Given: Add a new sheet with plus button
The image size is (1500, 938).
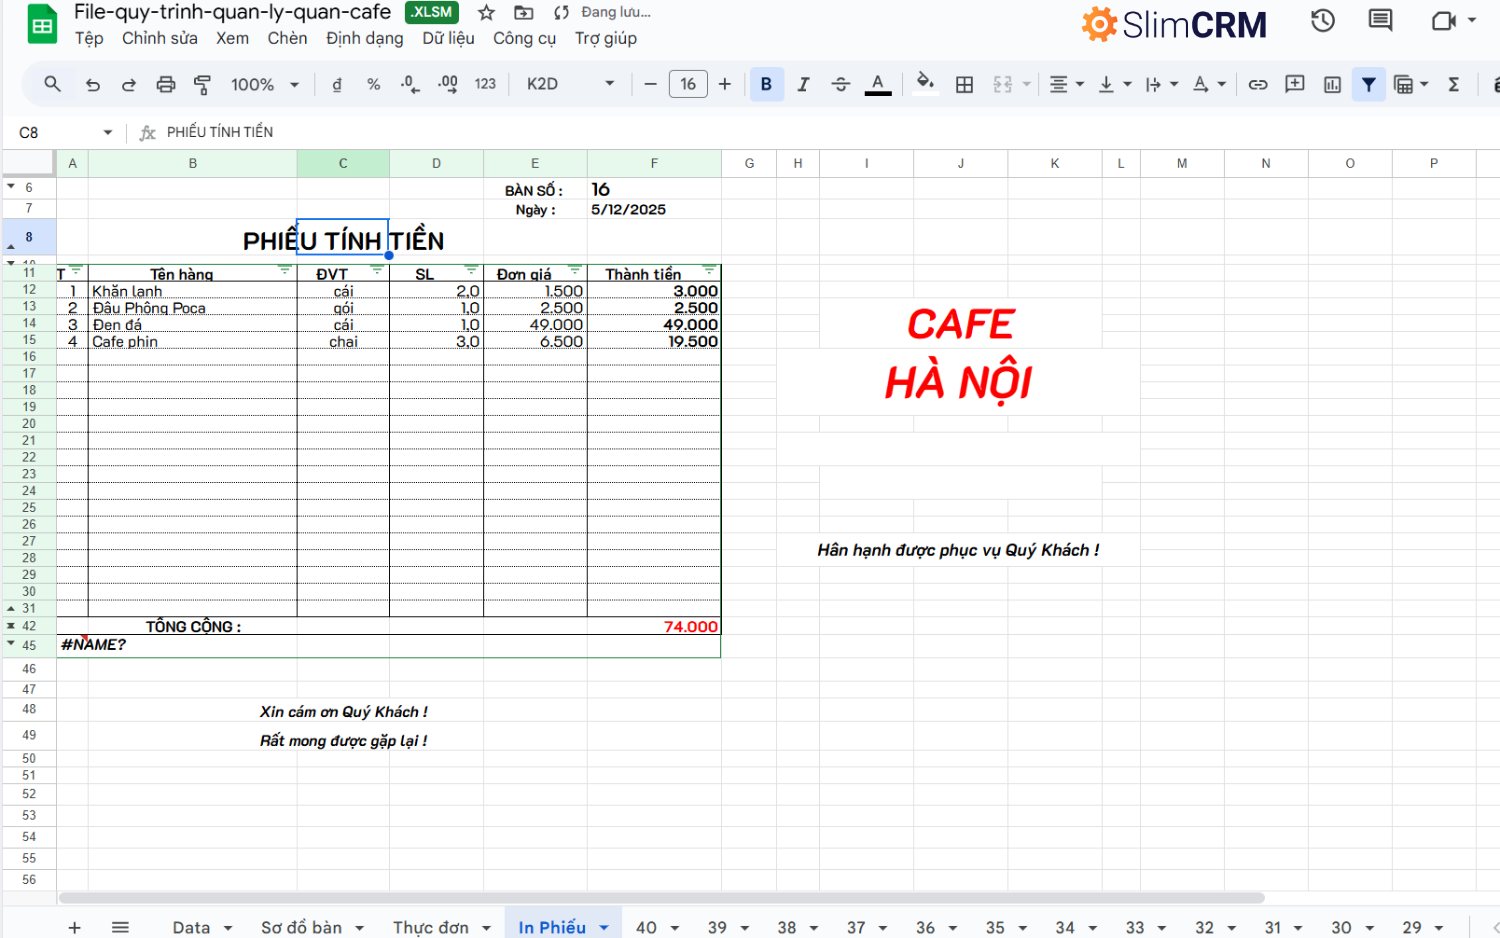Looking at the screenshot, I should [x=74, y=927].
